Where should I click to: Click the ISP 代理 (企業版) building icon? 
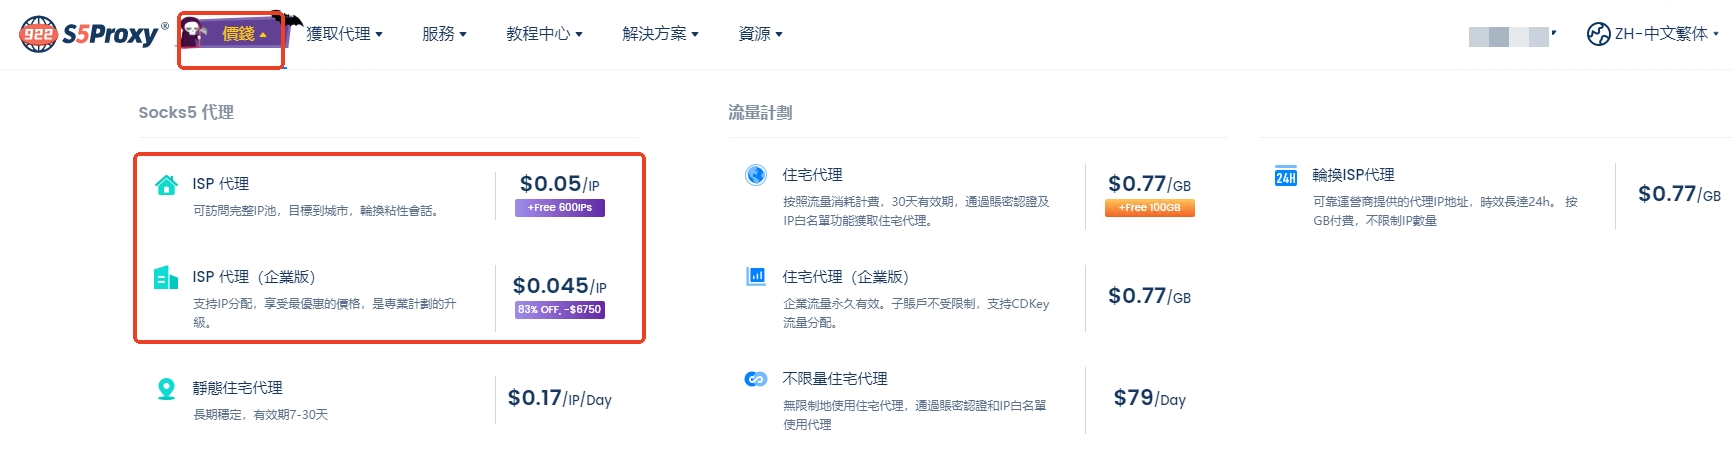166,277
